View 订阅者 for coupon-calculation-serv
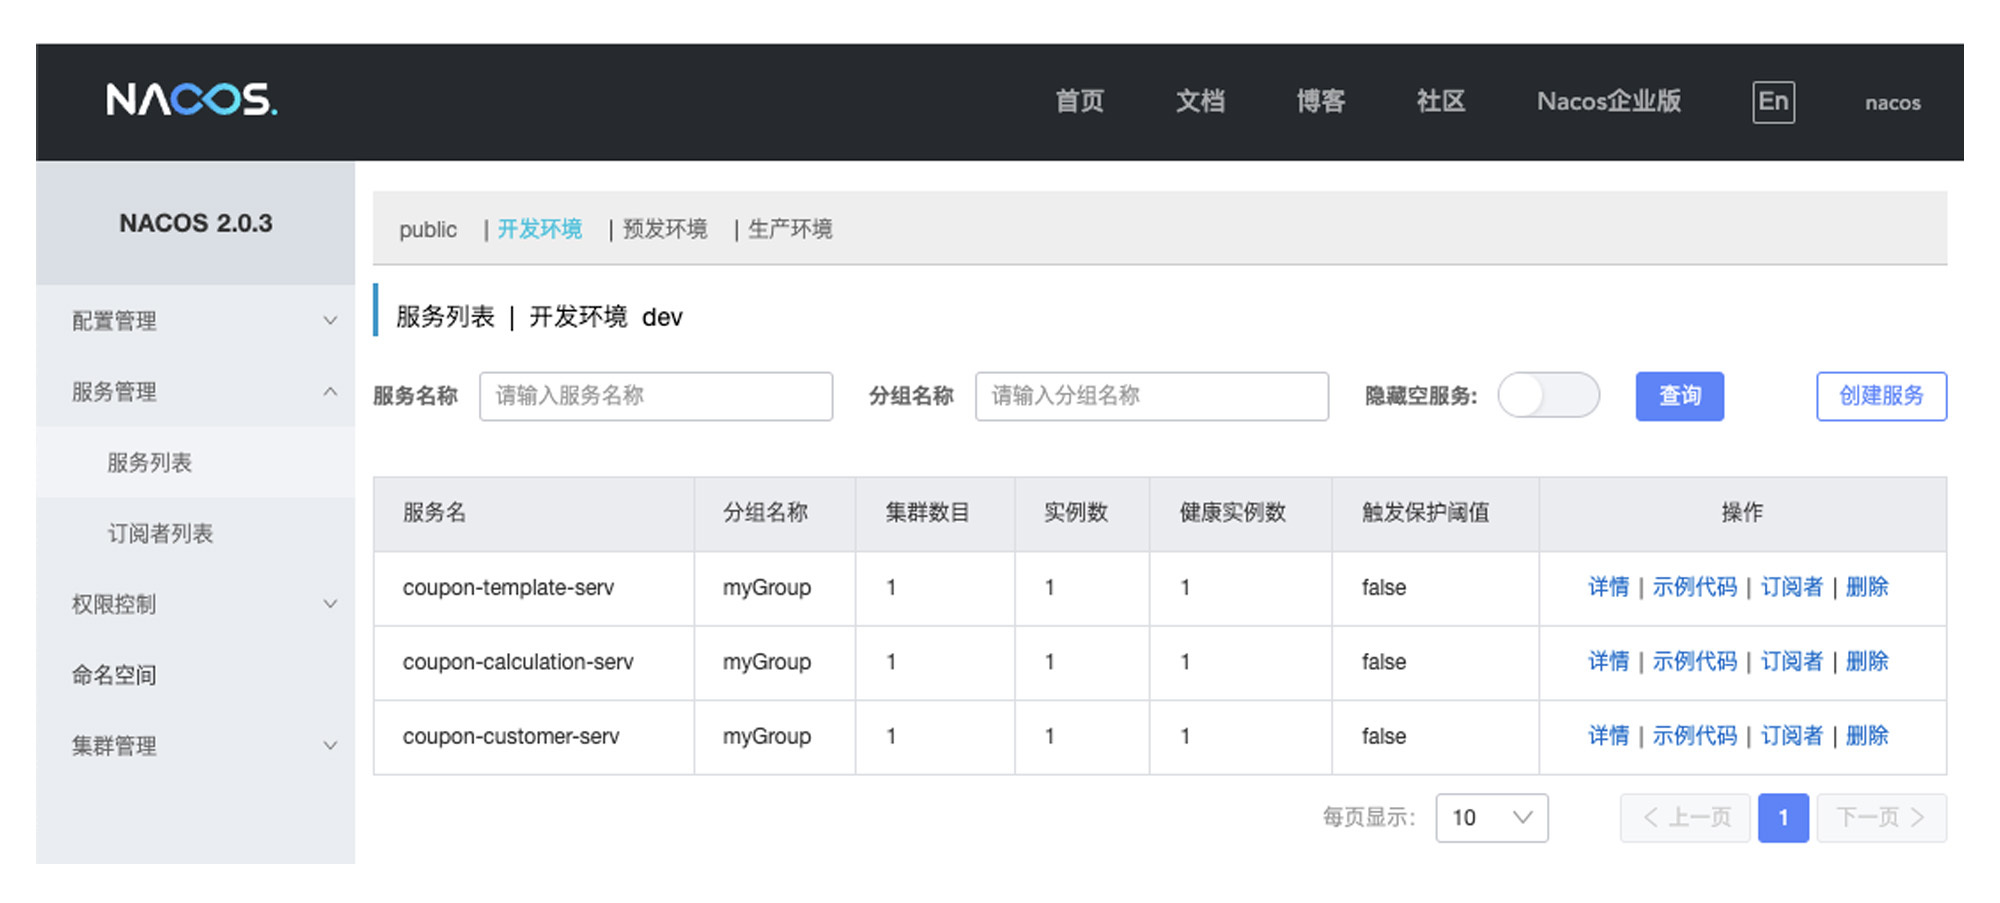This screenshot has height=903, width=2000. coord(1791,661)
